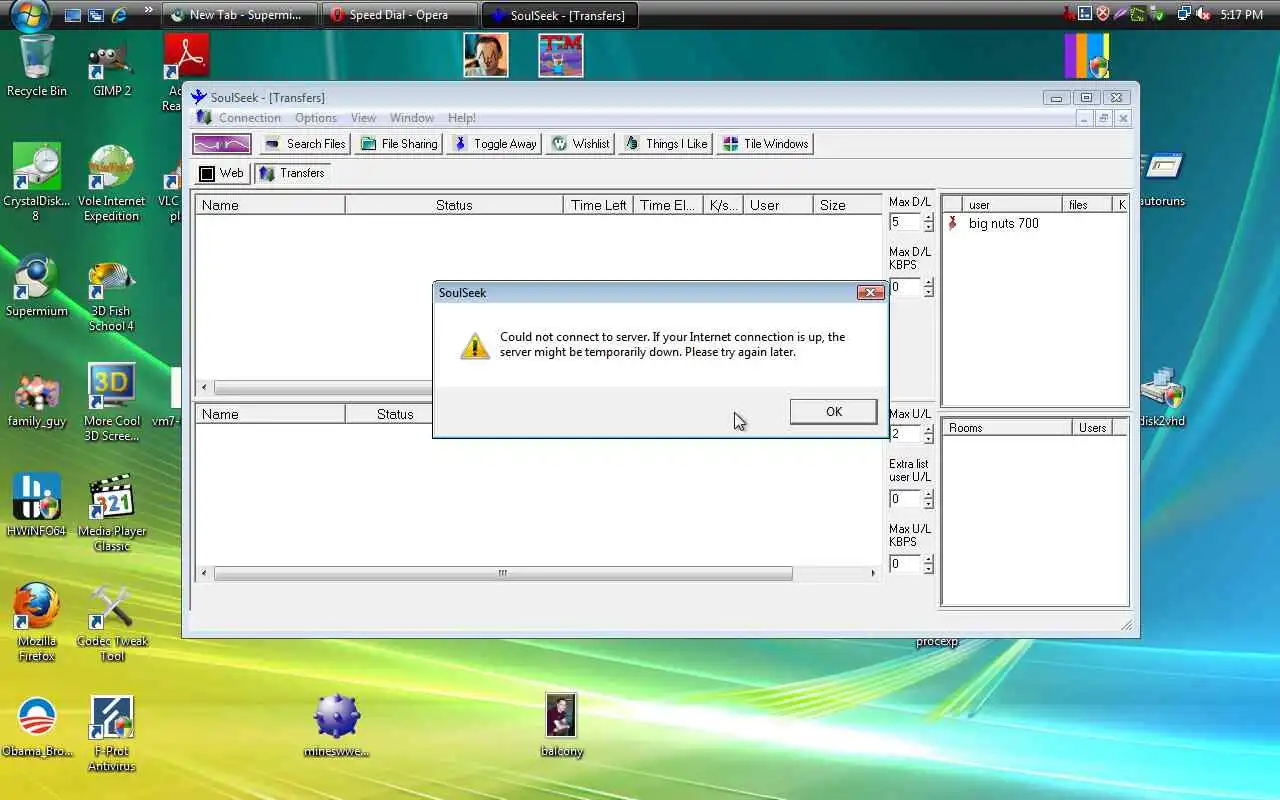Open the Window menu
The width and height of the screenshot is (1280, 800).
[x=412, y=118]
